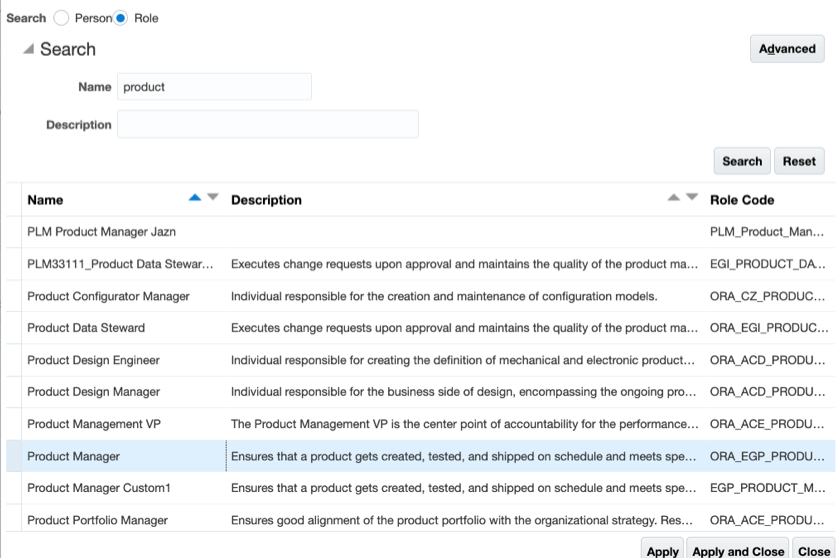Select the PLM Product Manager Jazn row
Screen dimensions: 840x558
tap(101, 232)
